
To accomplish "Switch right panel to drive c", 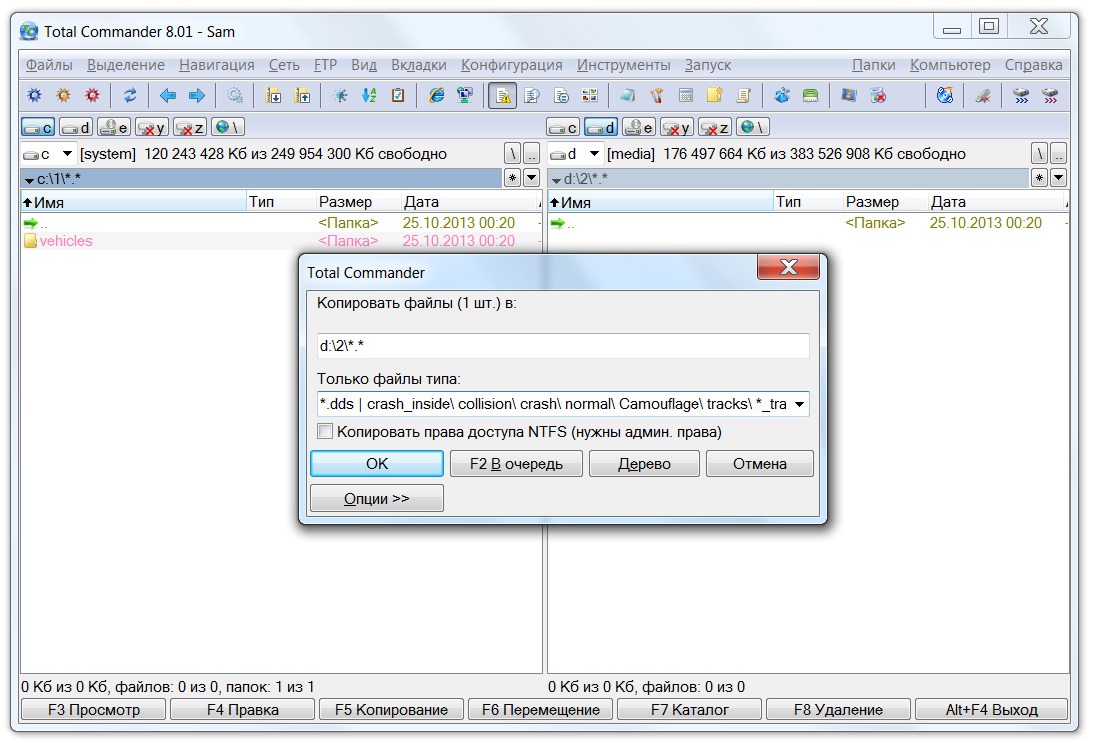I will 563,127.
